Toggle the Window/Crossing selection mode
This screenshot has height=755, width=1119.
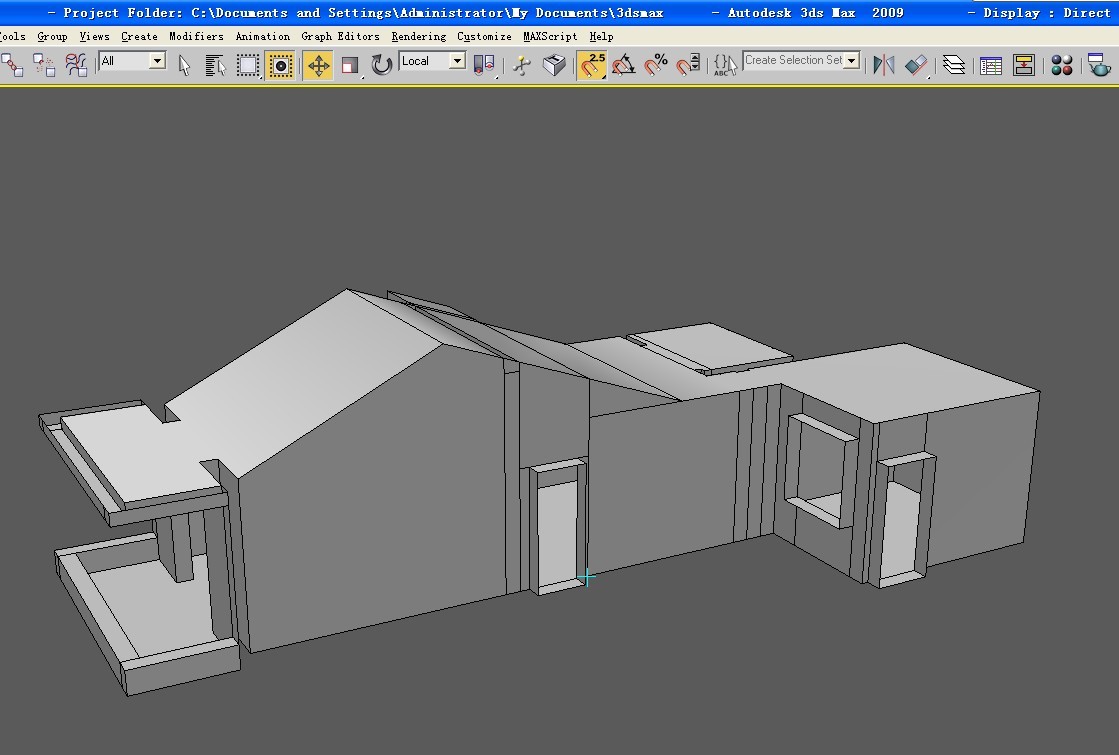280,66
